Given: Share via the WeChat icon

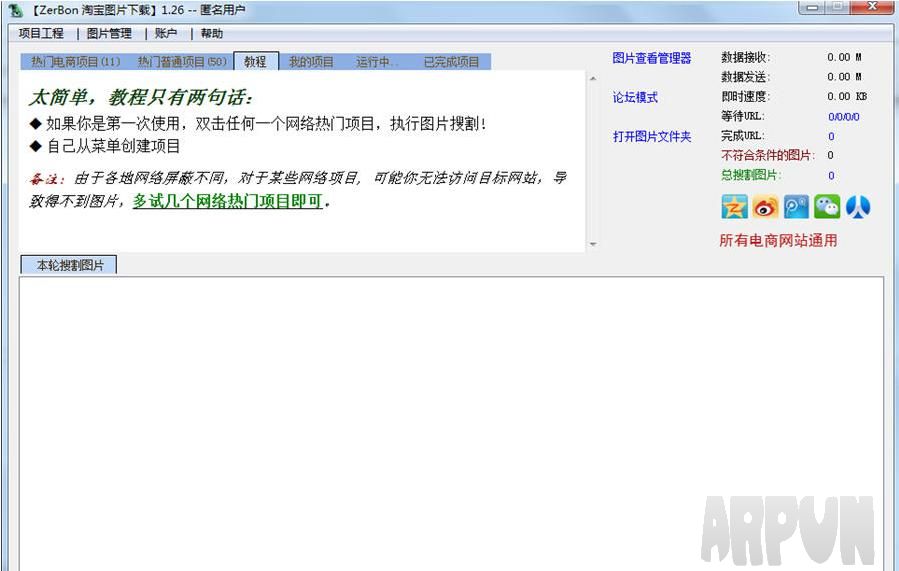Looking at the screenshot, I should [x=827, y=207].
